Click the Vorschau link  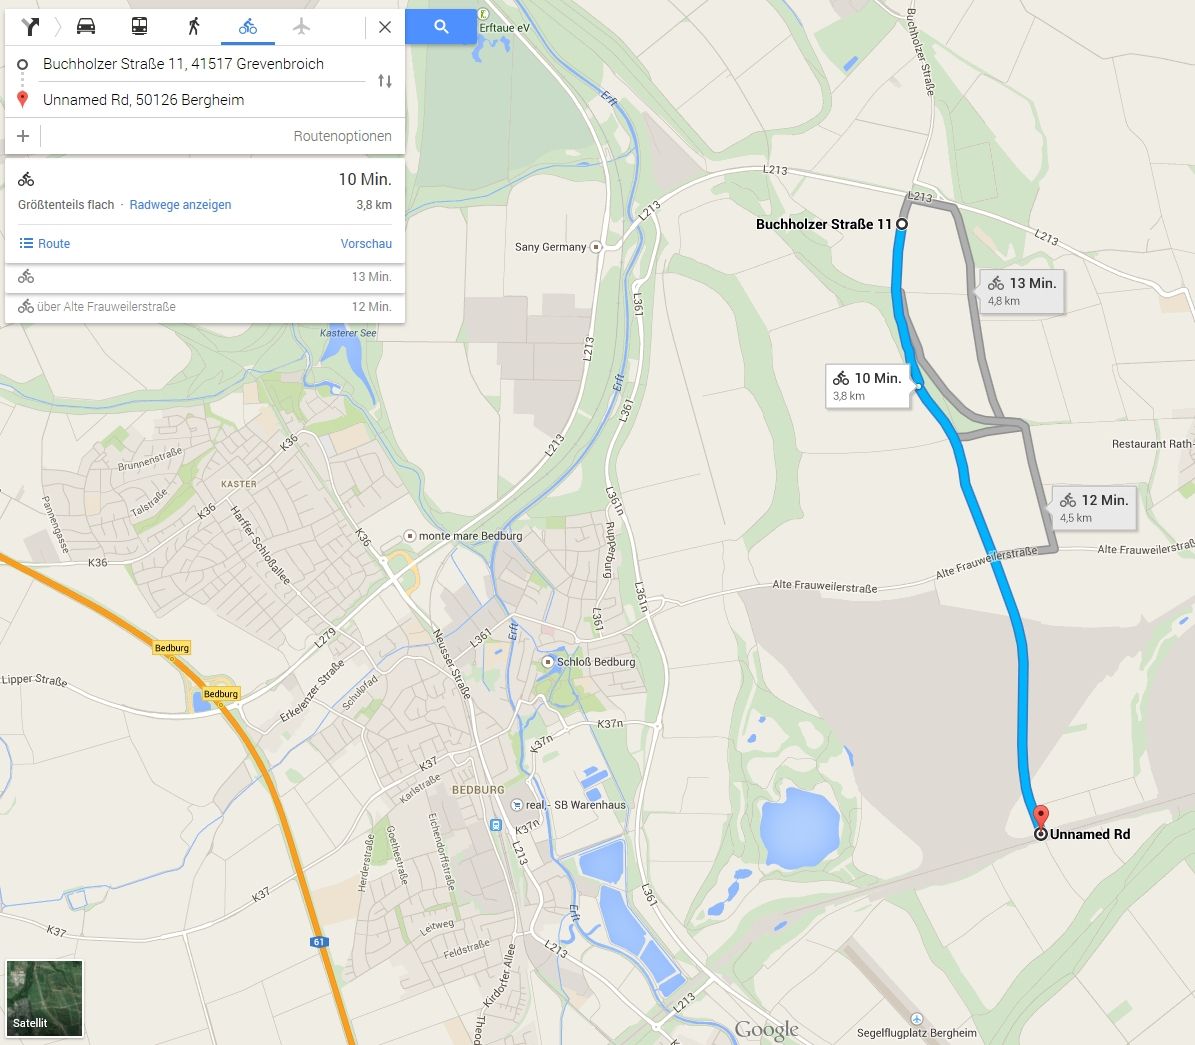[366, 243]
